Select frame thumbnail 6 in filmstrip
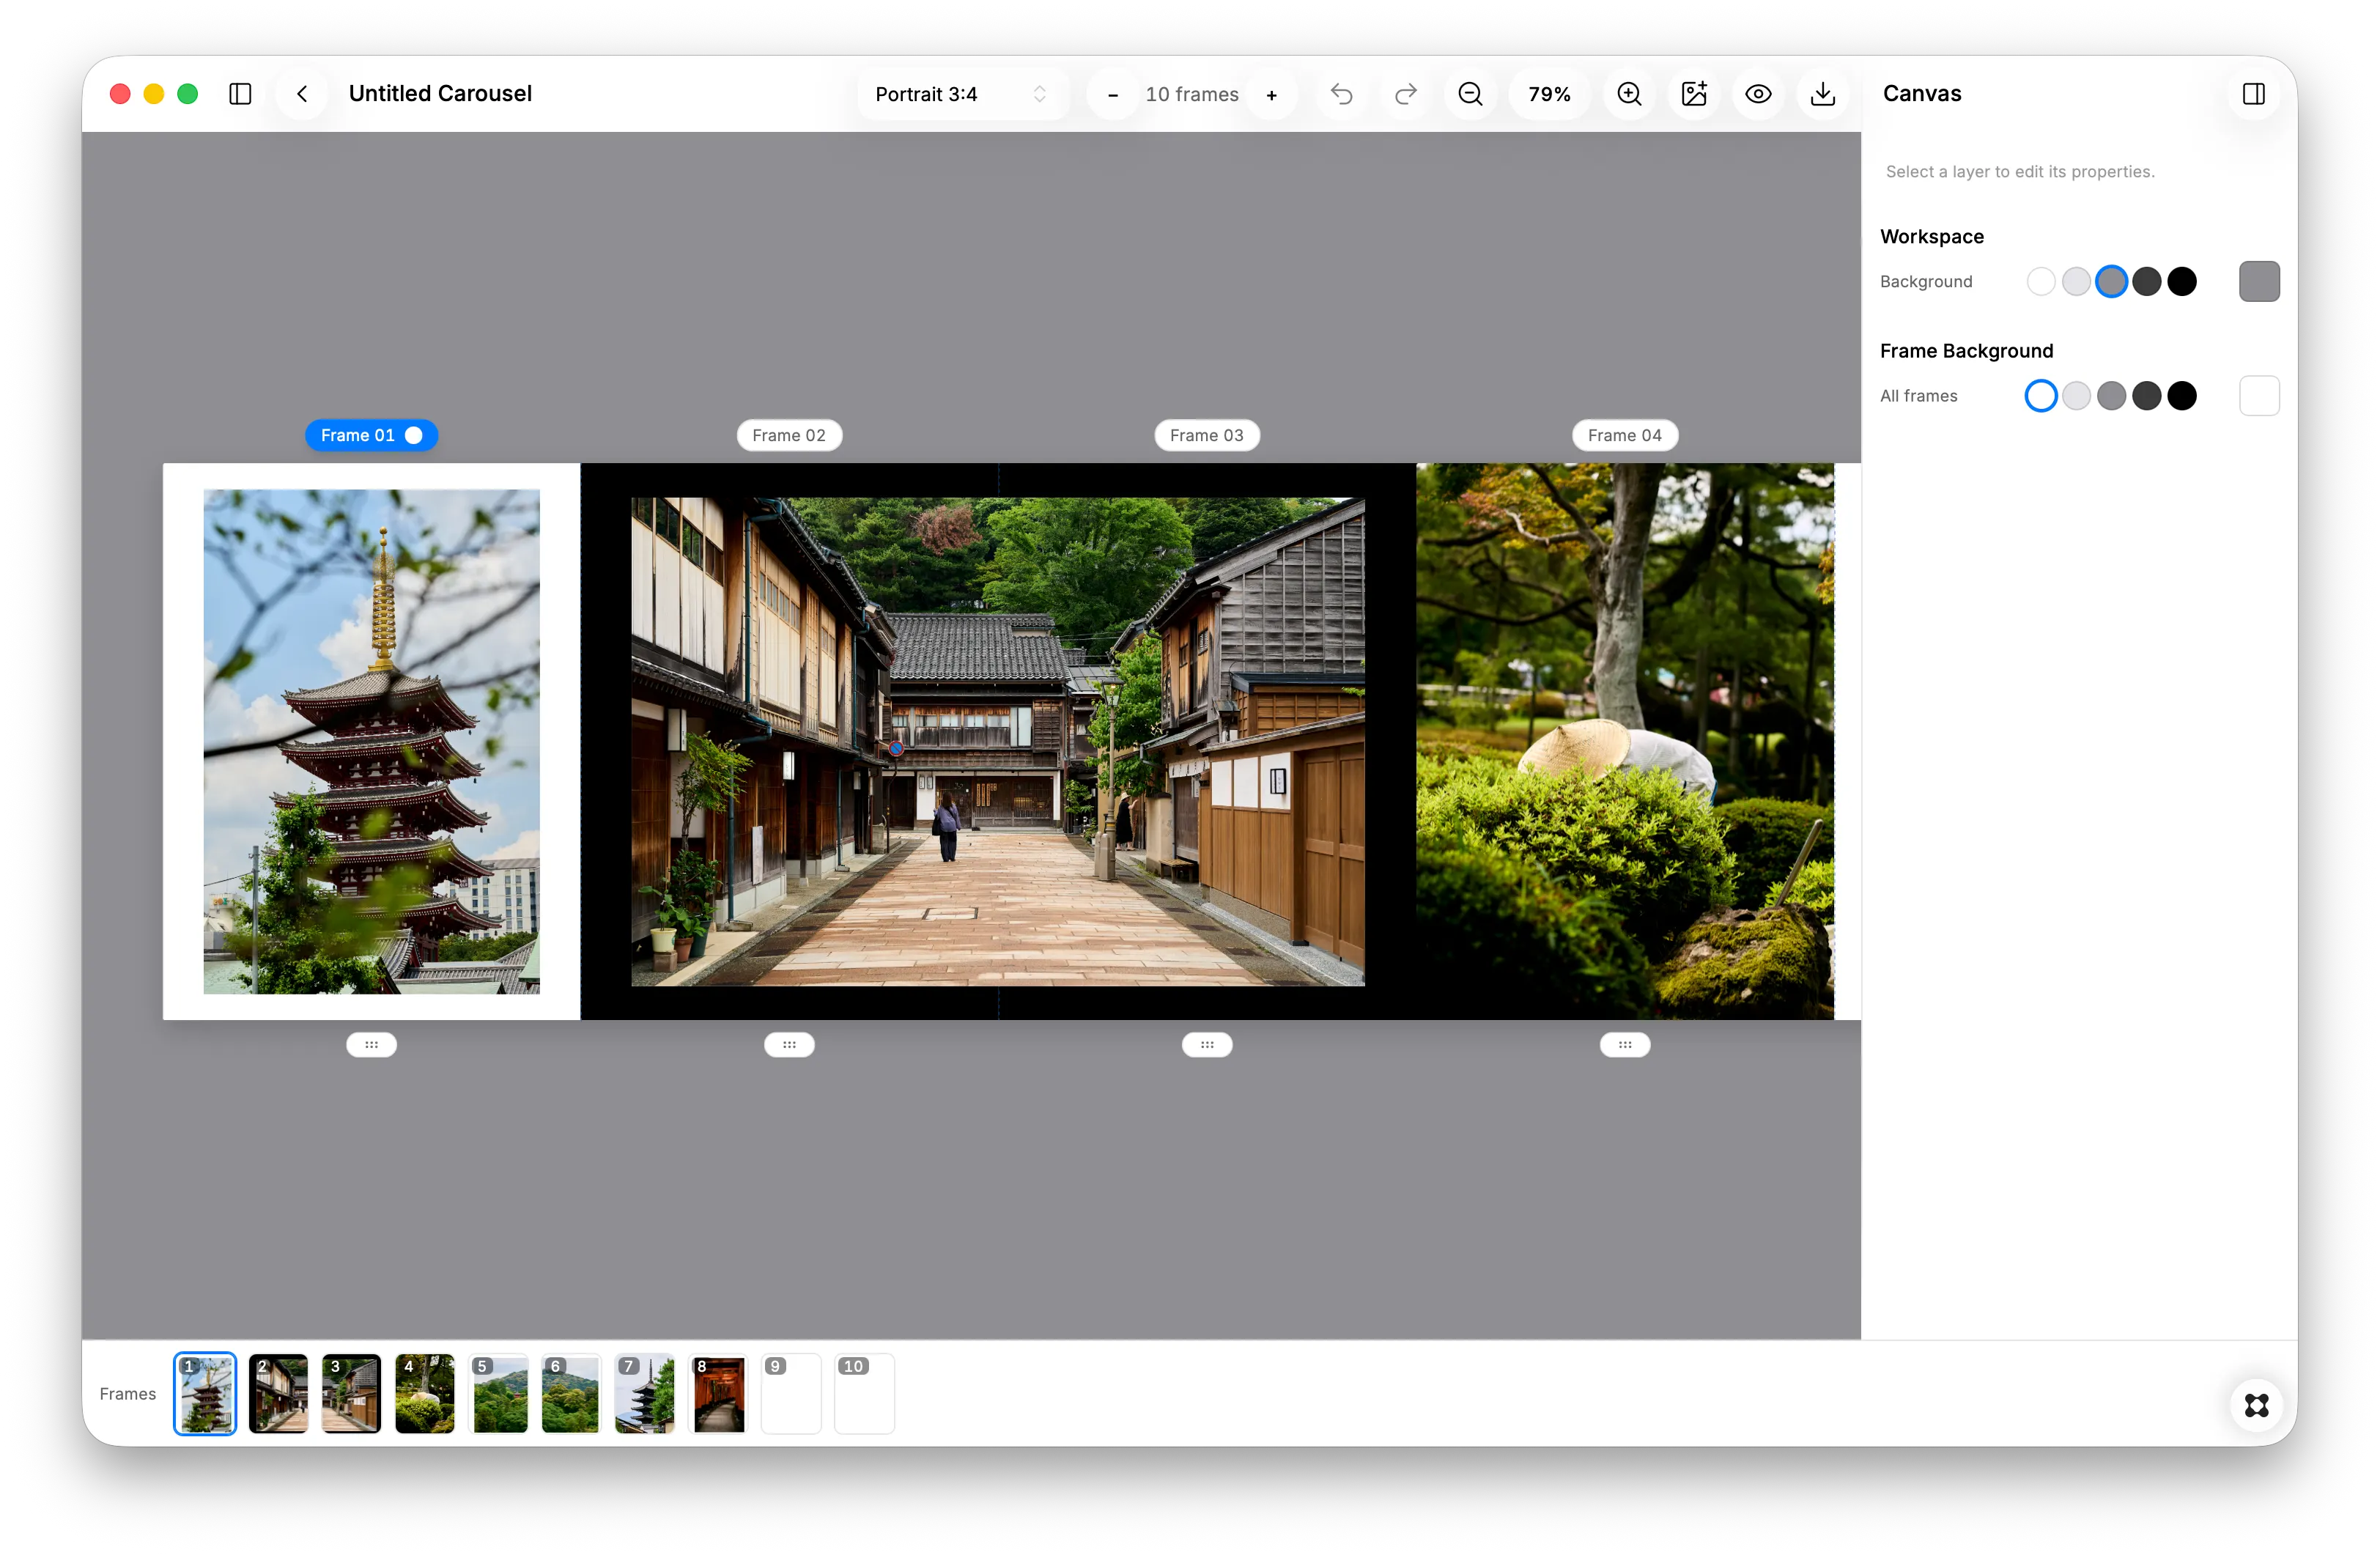Screen dimensions: 2380x1555 [571, 1394]
